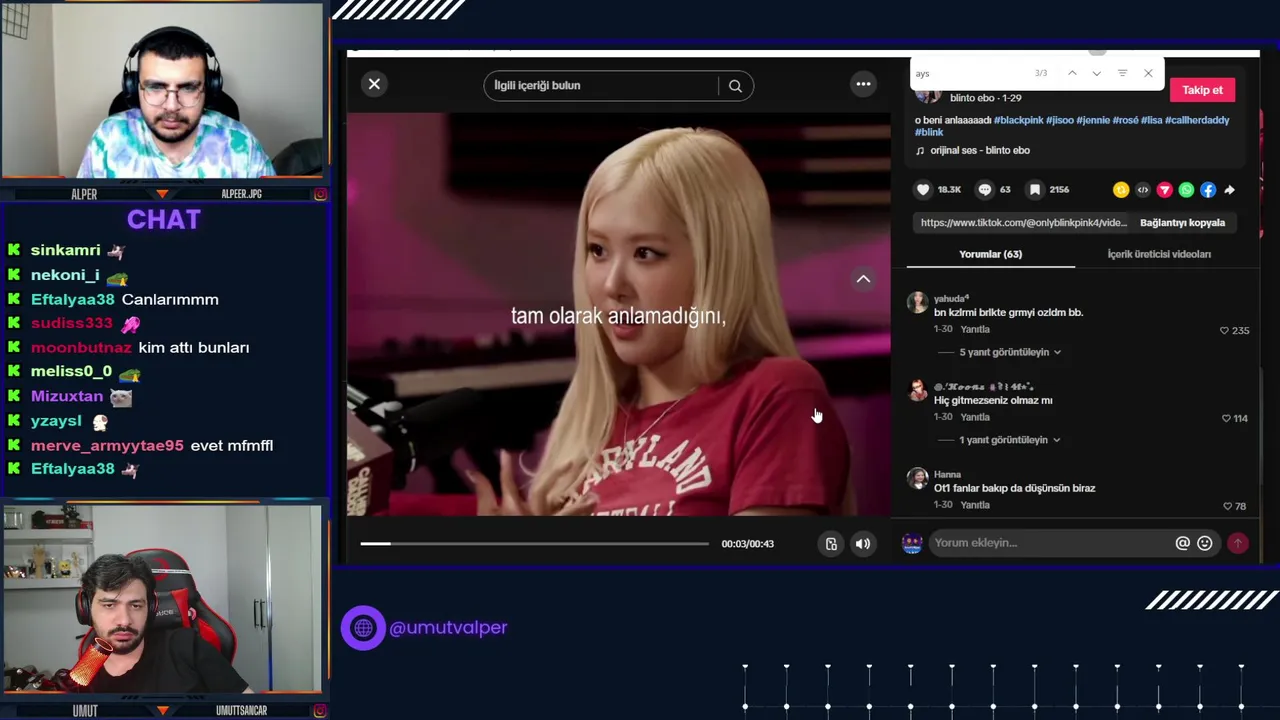This screenshot has height=720, width=1280.
Task: Click Eftalyaa38 'Canlarımmm' chat username
Action: 72,299
